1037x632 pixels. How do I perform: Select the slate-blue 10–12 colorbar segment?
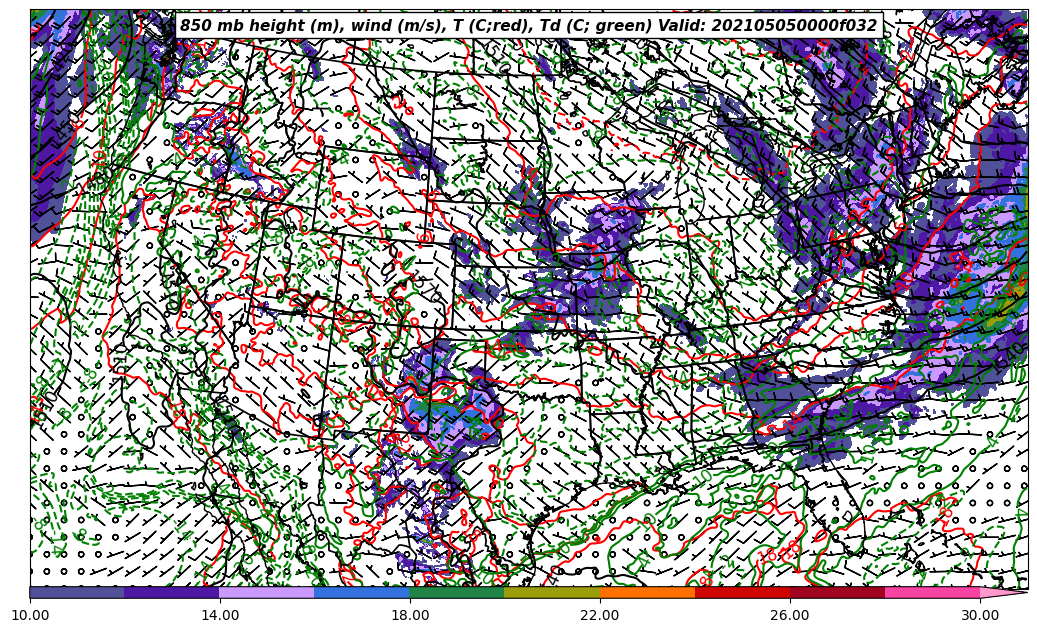[77, 592]
